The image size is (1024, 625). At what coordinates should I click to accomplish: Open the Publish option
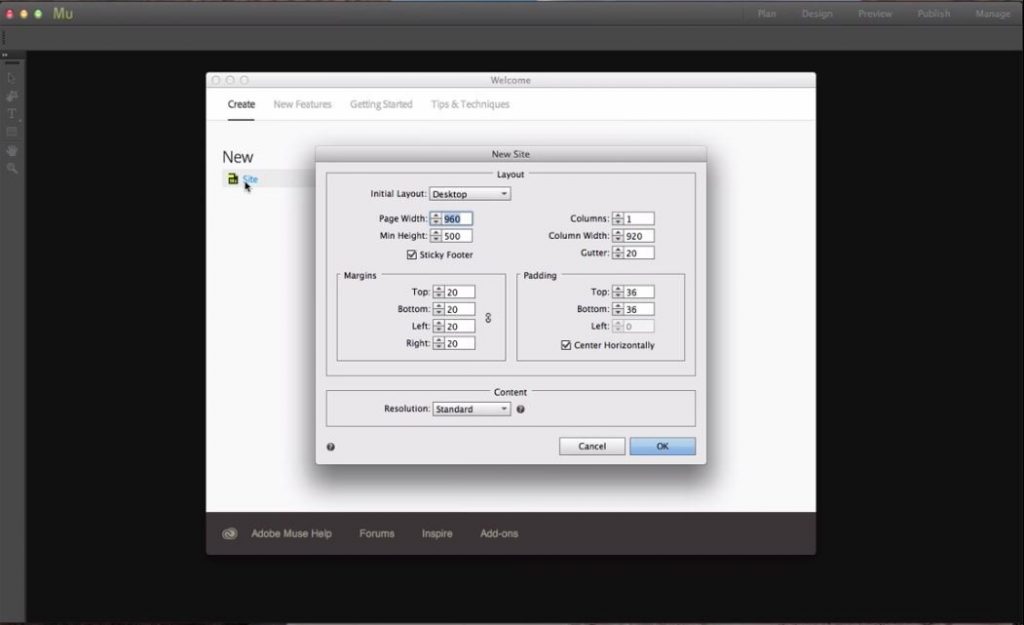(934, 14)
